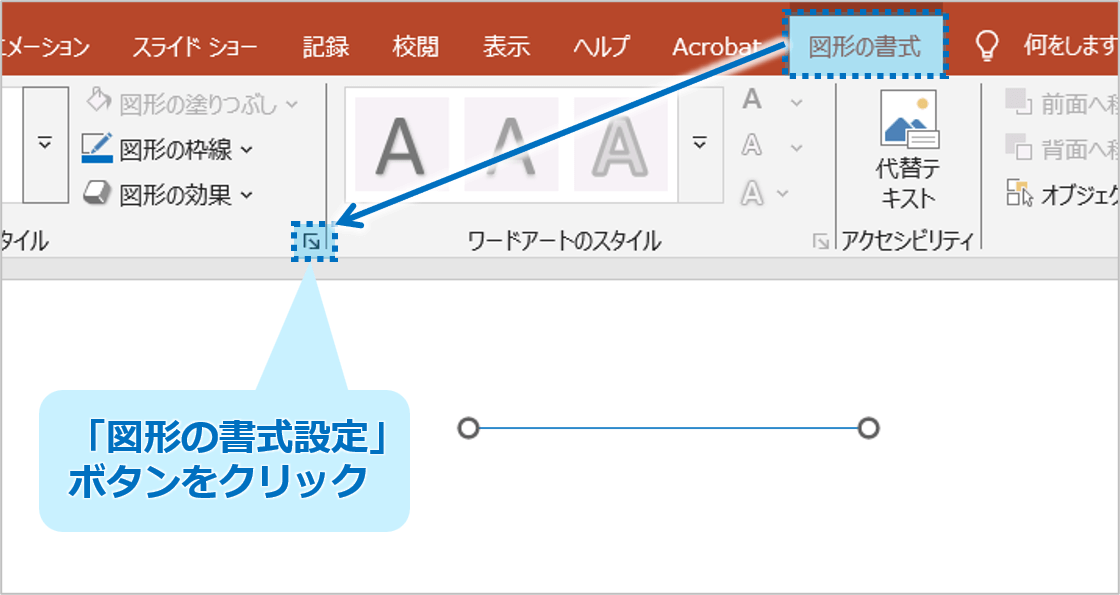Open the ワードアートのスタイル dialog launcher
This screenshot has height=595, width=1120.
(820, 241)
